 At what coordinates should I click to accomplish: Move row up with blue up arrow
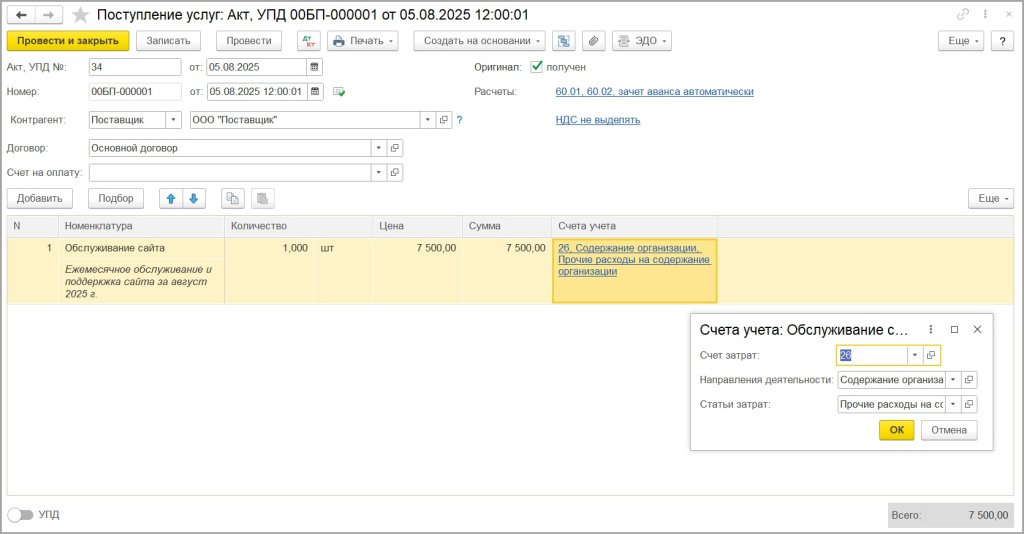point(171,198)
